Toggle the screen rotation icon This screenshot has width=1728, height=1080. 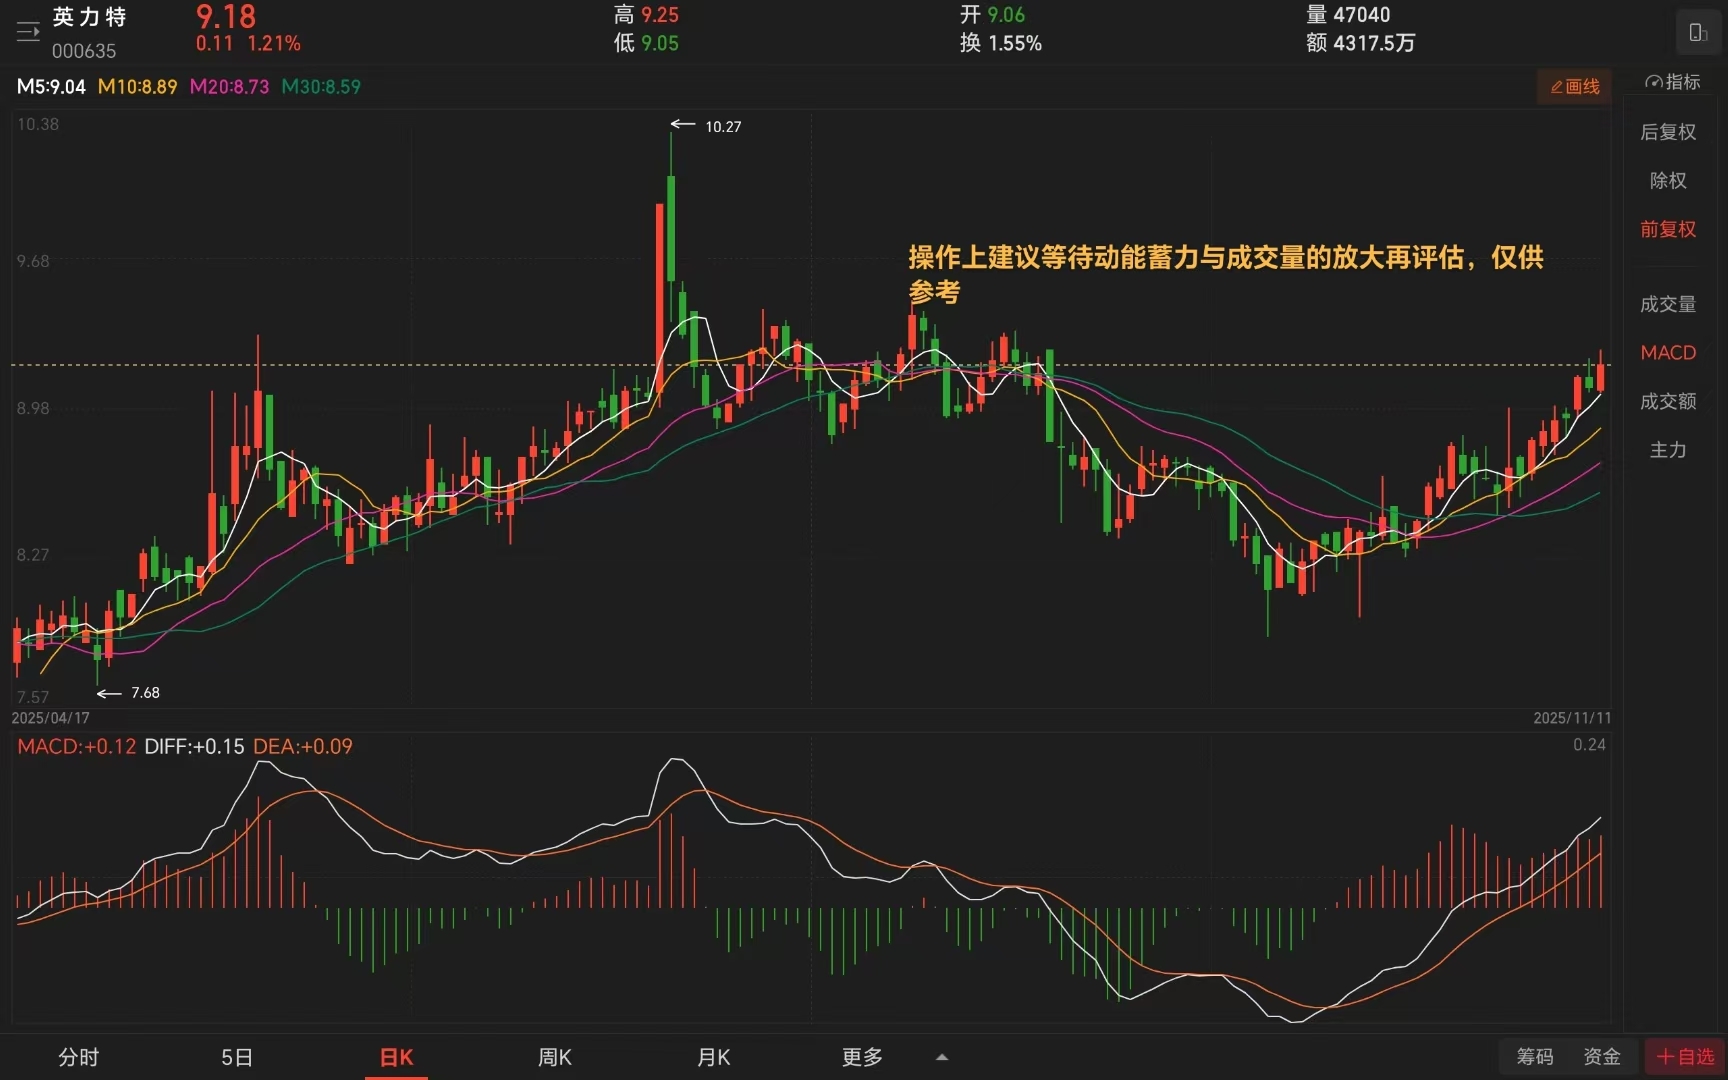[1698, 32]
